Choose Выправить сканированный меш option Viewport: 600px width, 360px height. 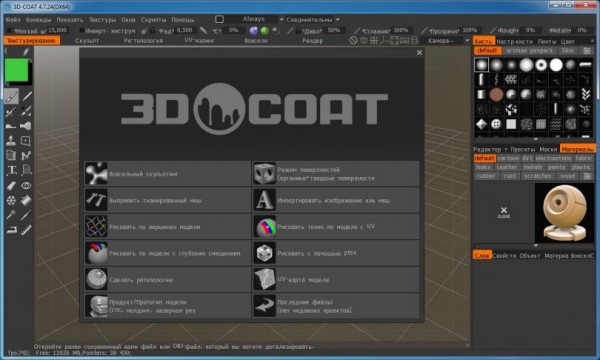coord(167,200)
